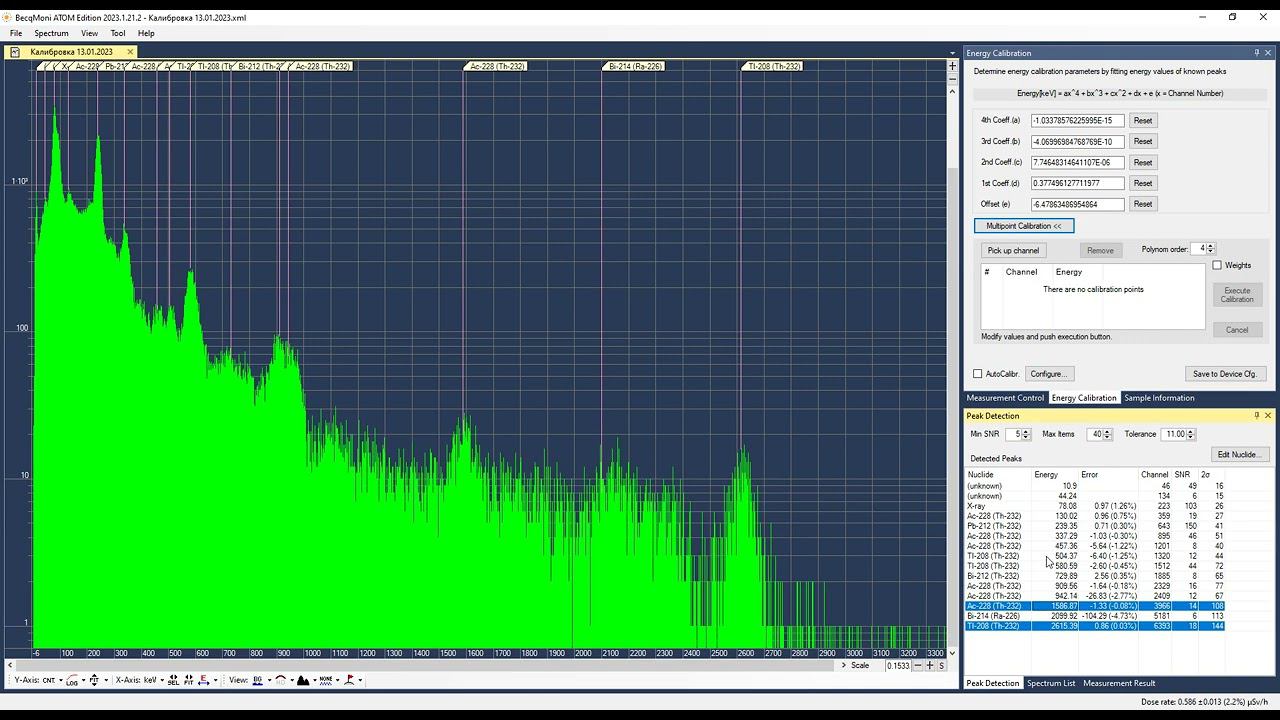Open the NONE smoothing dropdown arrow
The height and width of the screenshot is (720, 1280).
[337, 680]
